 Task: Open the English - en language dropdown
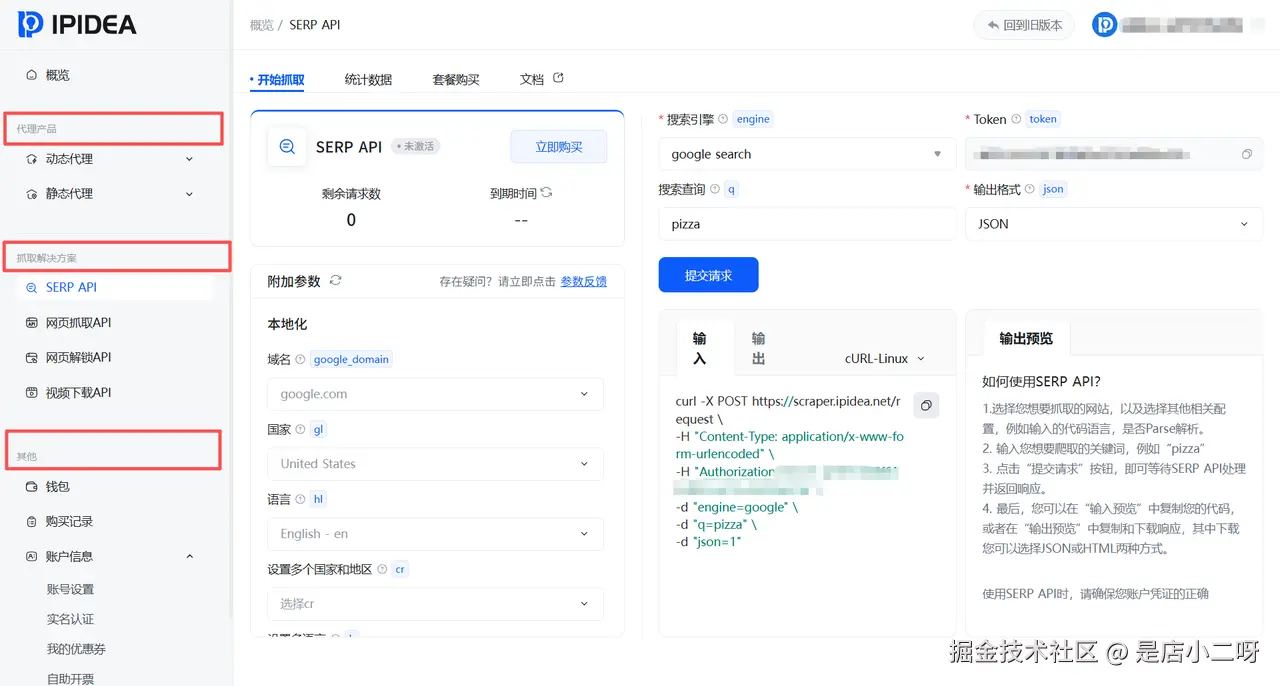[x=435, y=534]
